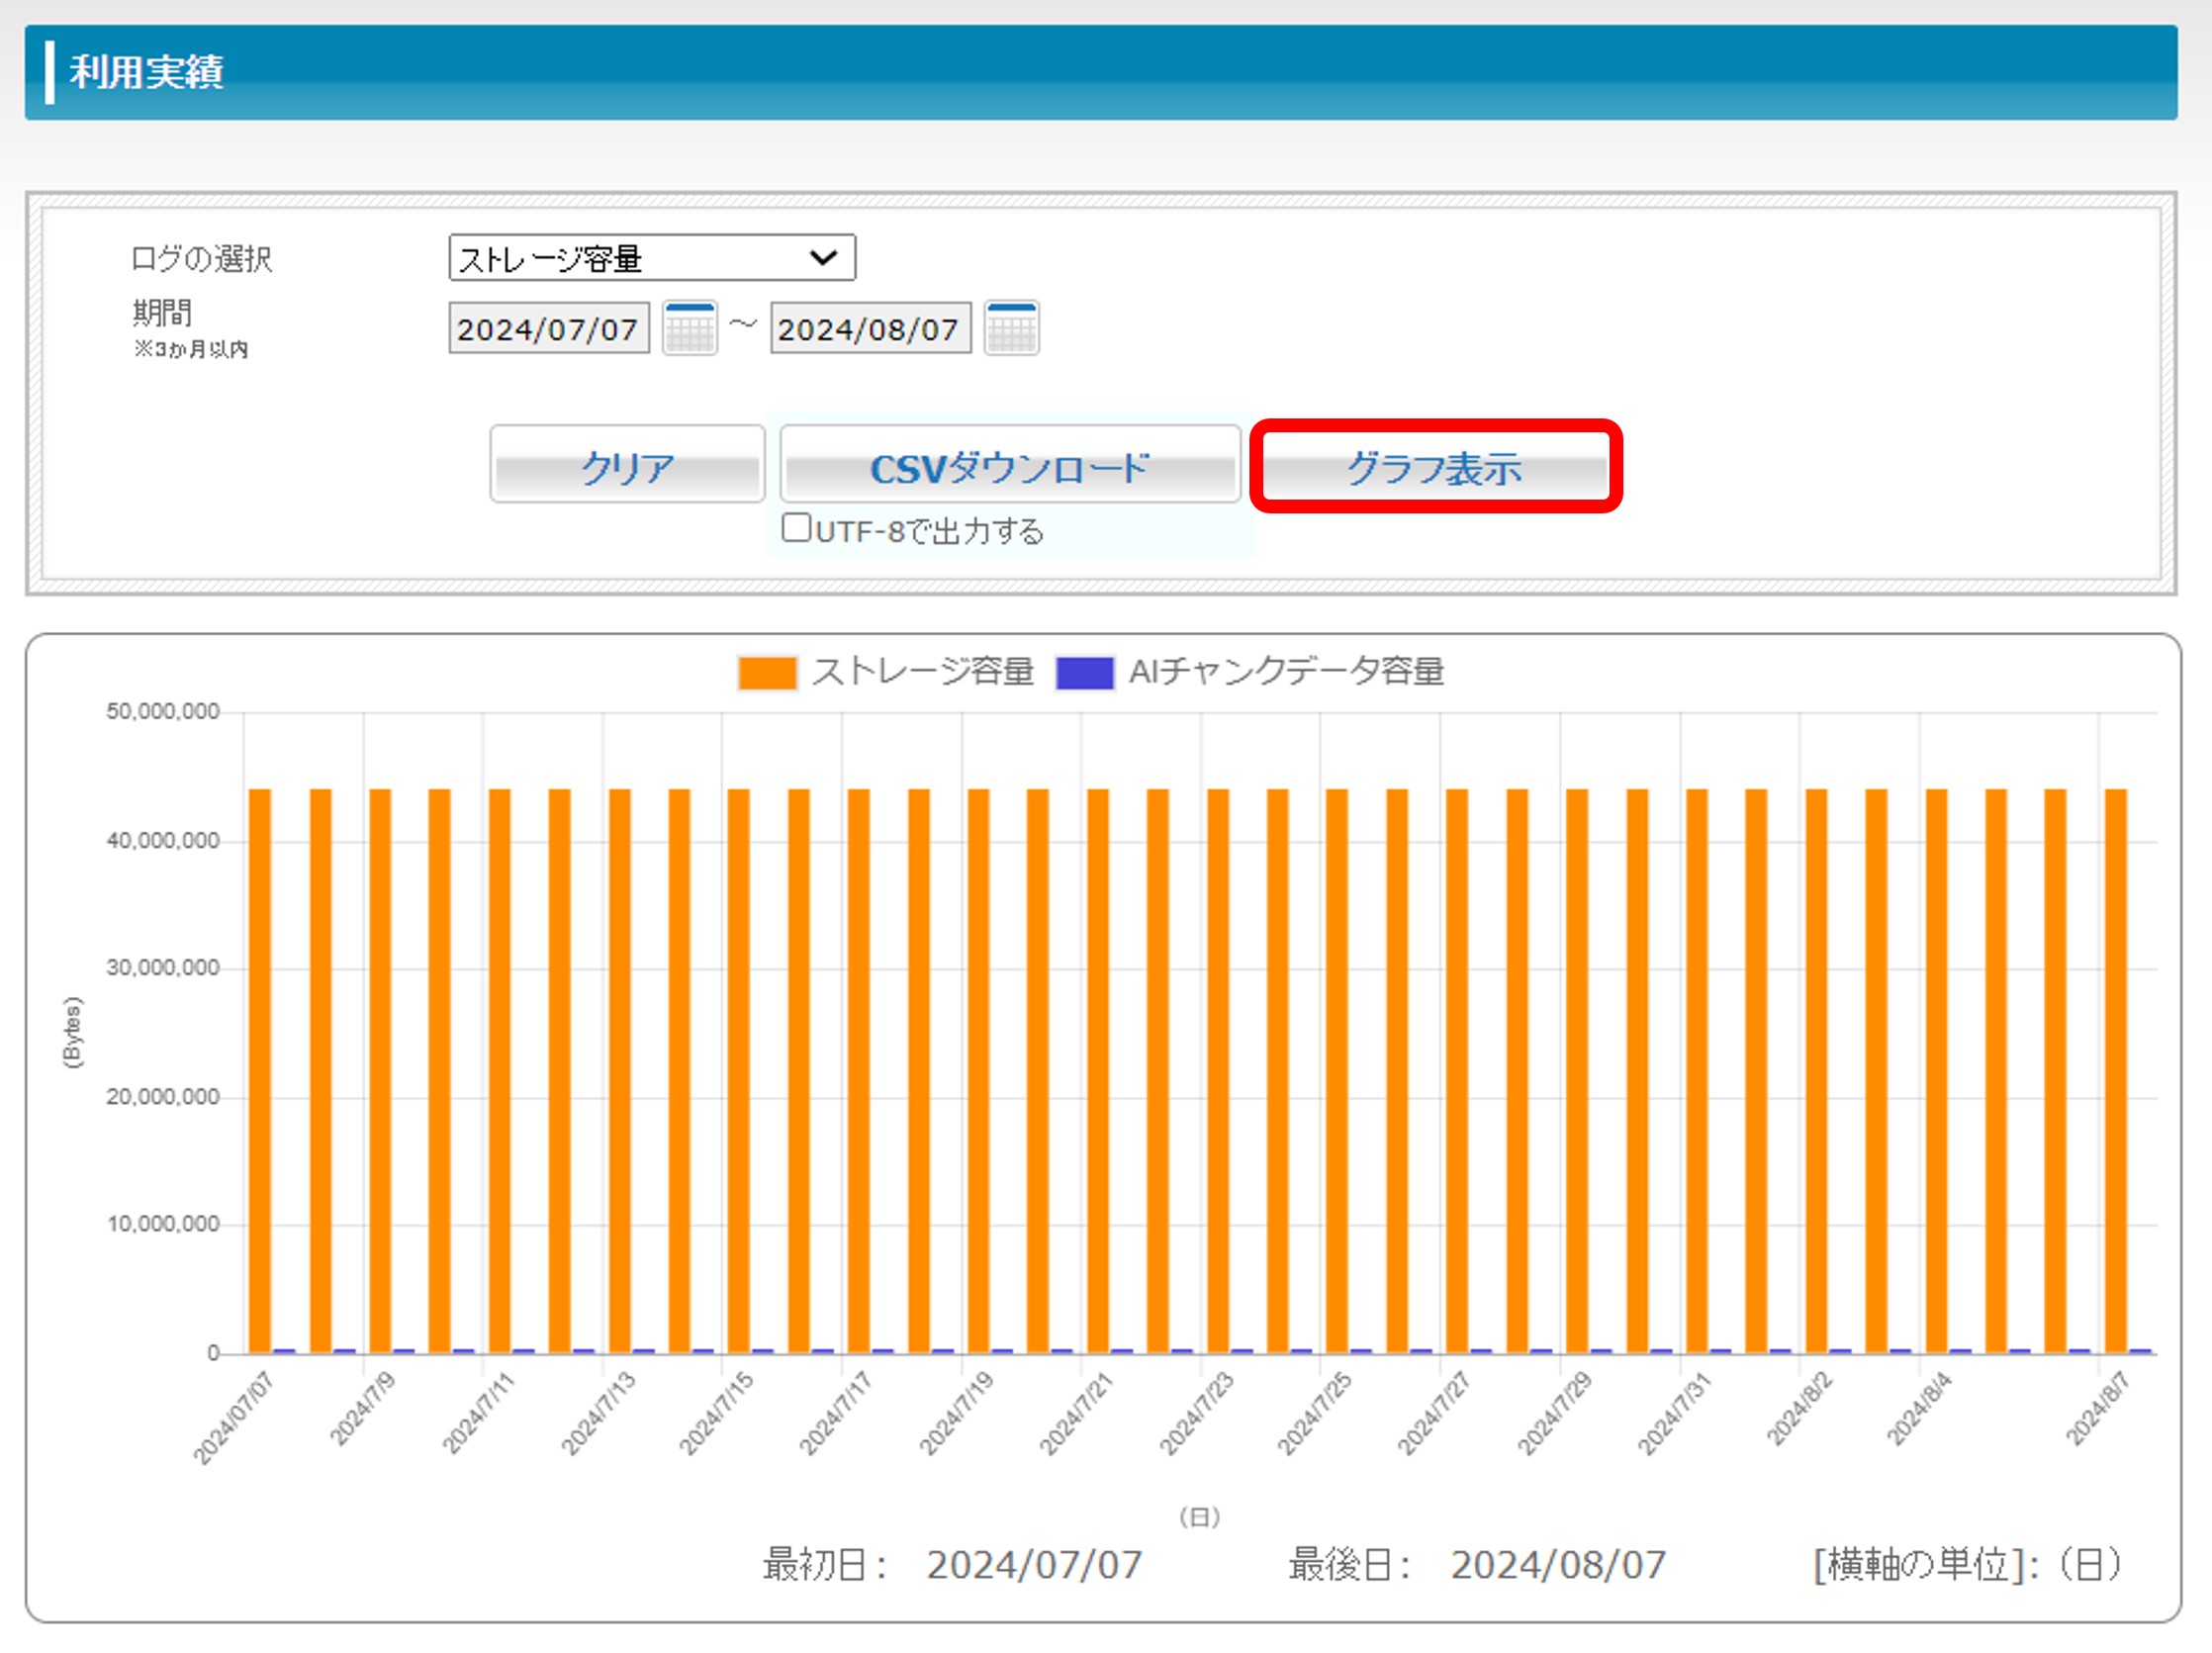Click the 2024/7/21 x-axis date label
Screen dimensions: 2212x1653
[1076, 1414]
